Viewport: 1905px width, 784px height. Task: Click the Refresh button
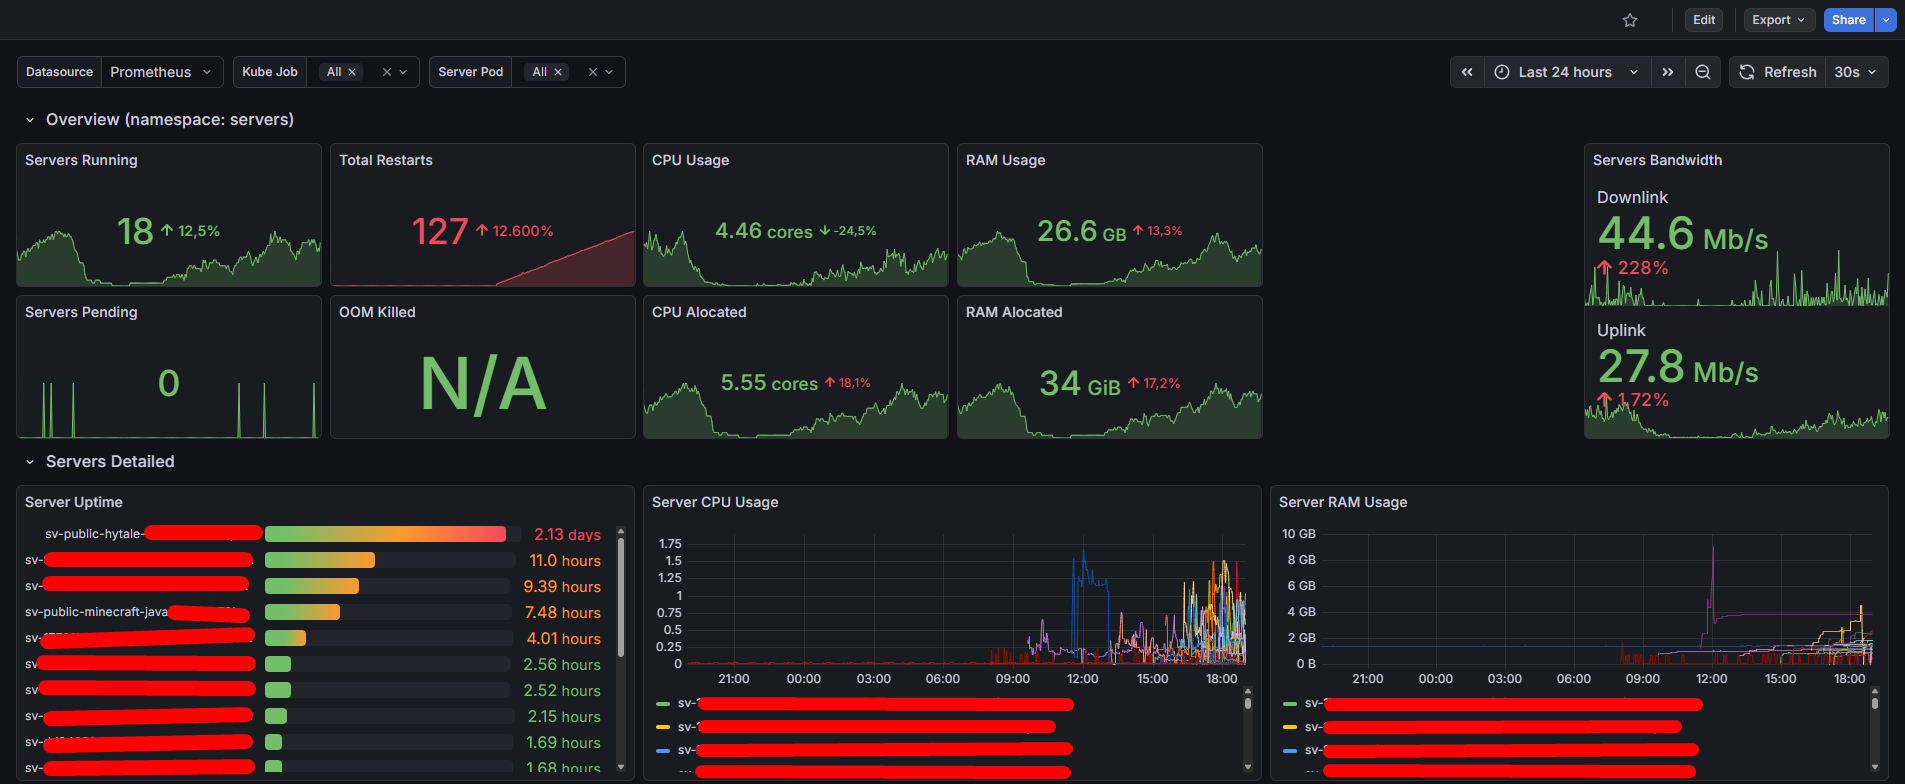[x=1778, y=72]
